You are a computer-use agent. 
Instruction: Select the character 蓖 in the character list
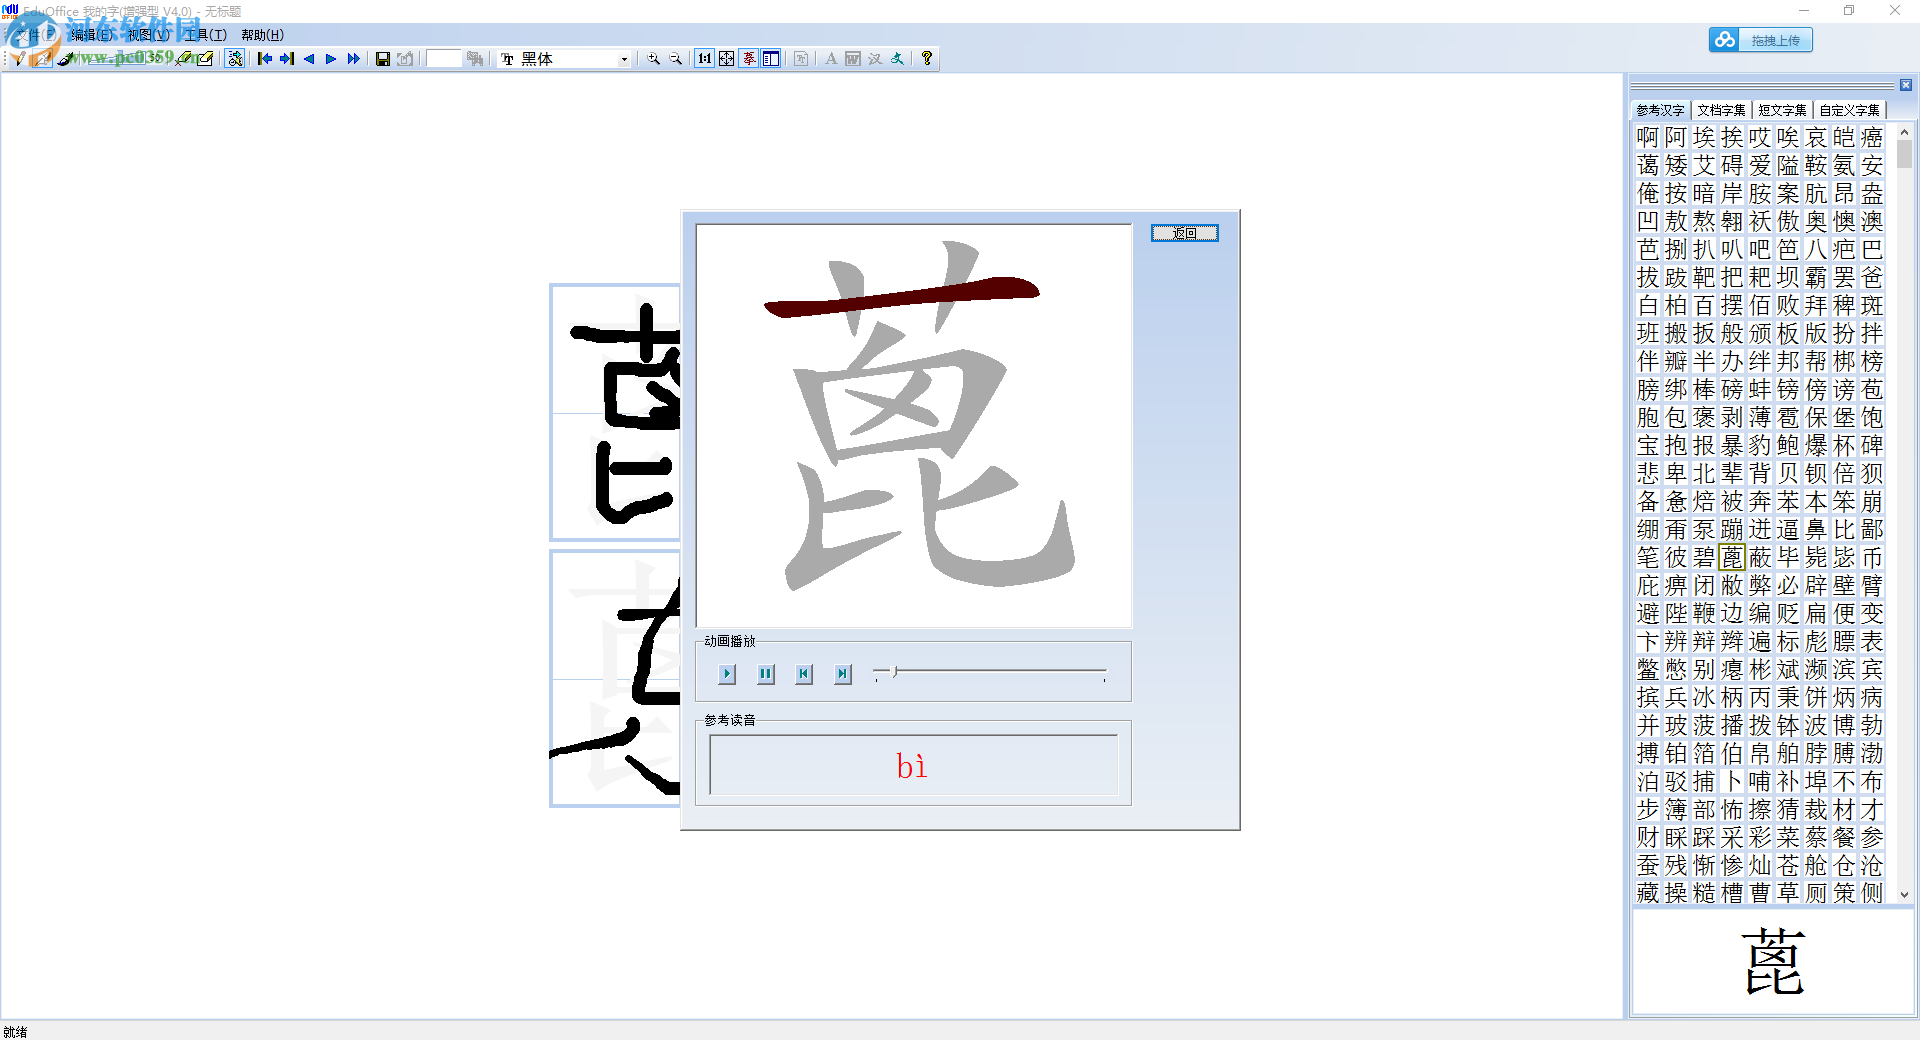1732,558
